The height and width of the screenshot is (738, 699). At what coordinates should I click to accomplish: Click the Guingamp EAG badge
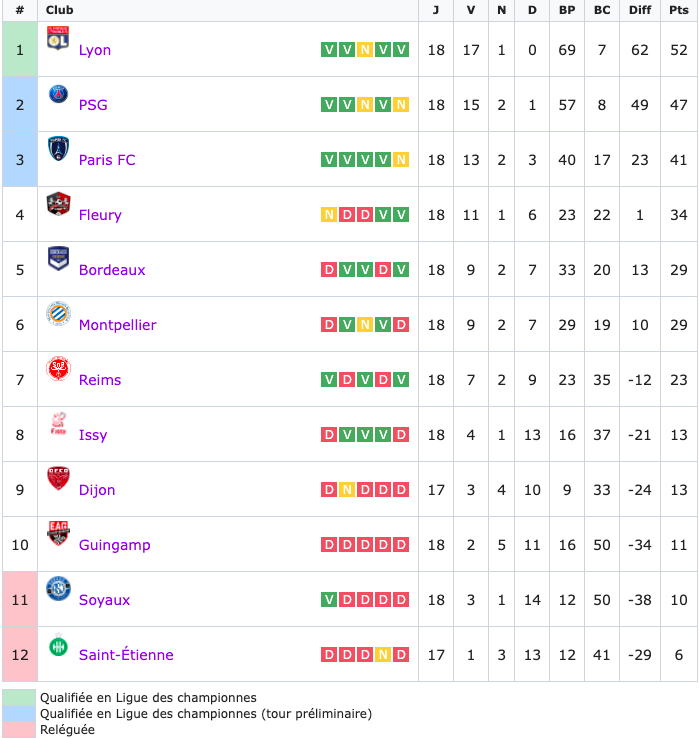point(58,533)
